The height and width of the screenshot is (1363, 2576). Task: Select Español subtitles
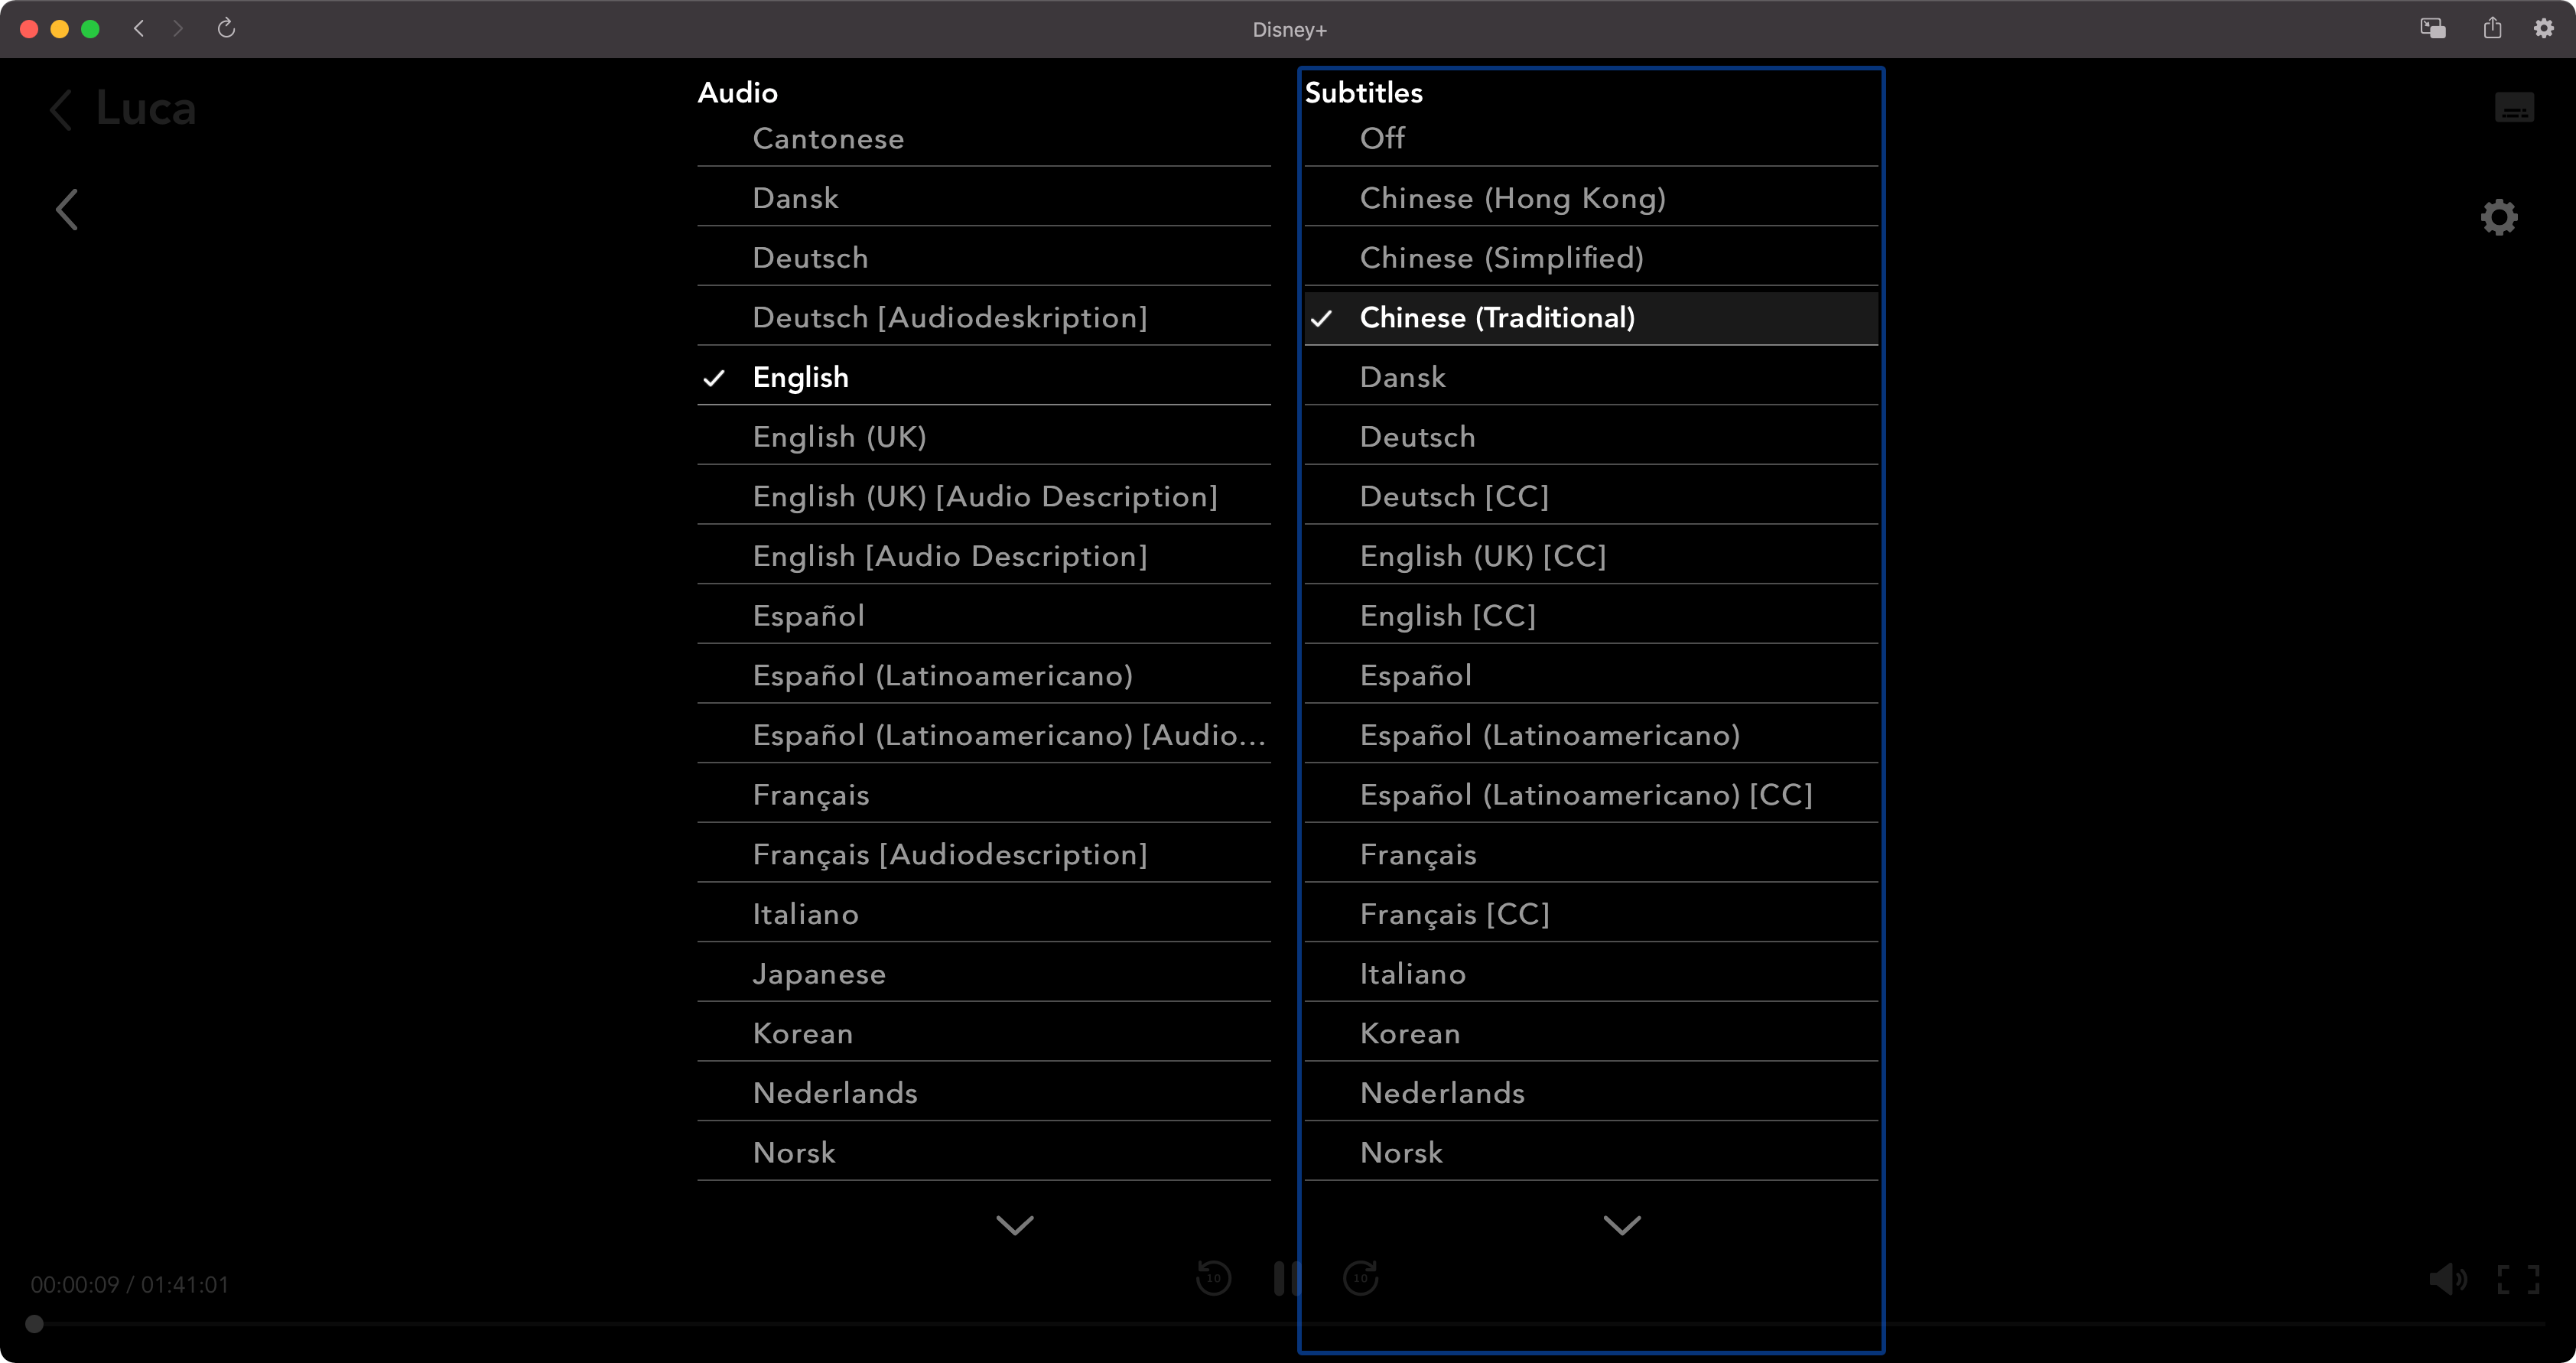pos(1590,676)
